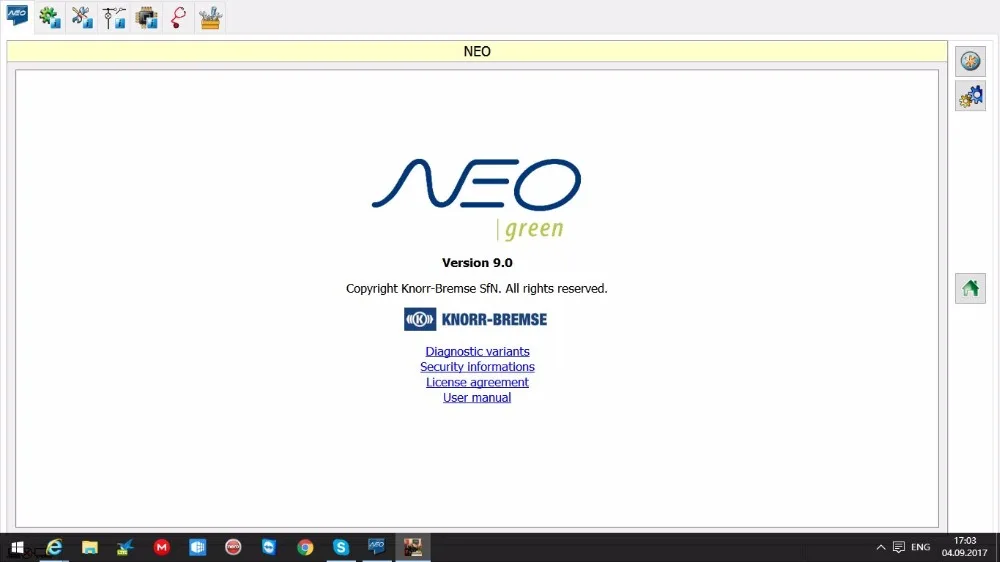Image resolution: width=1000 pixels, height=562 pixels.
Task: Open the MEGA app in taskbar
Action: pos(161,547)
